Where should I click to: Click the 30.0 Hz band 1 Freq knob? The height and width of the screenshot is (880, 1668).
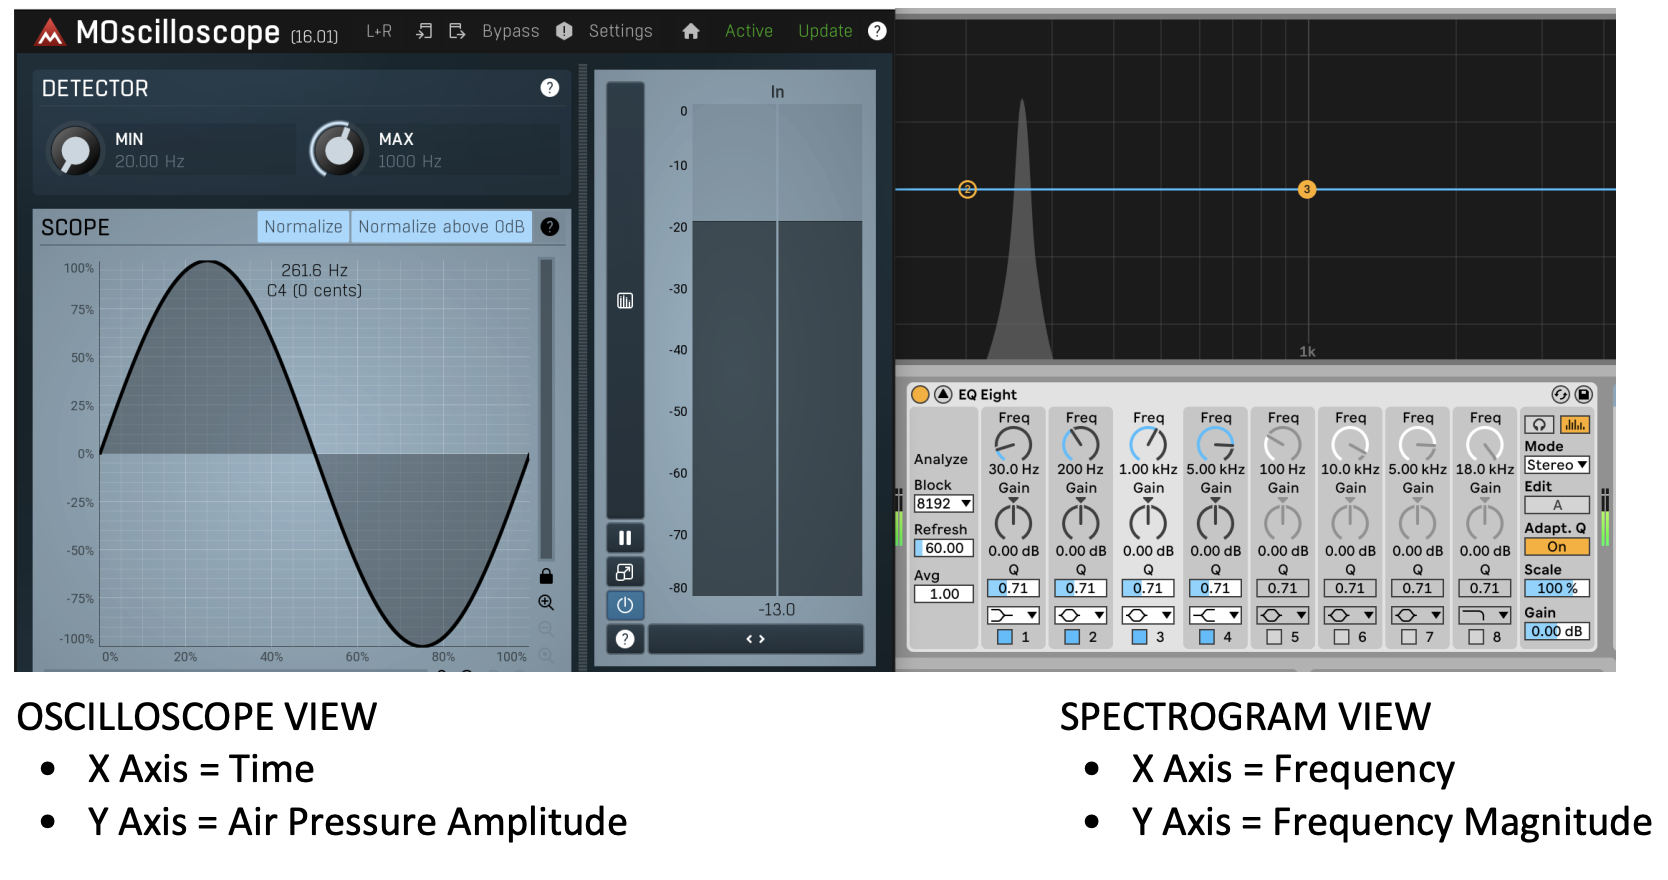click(1013, 444)
